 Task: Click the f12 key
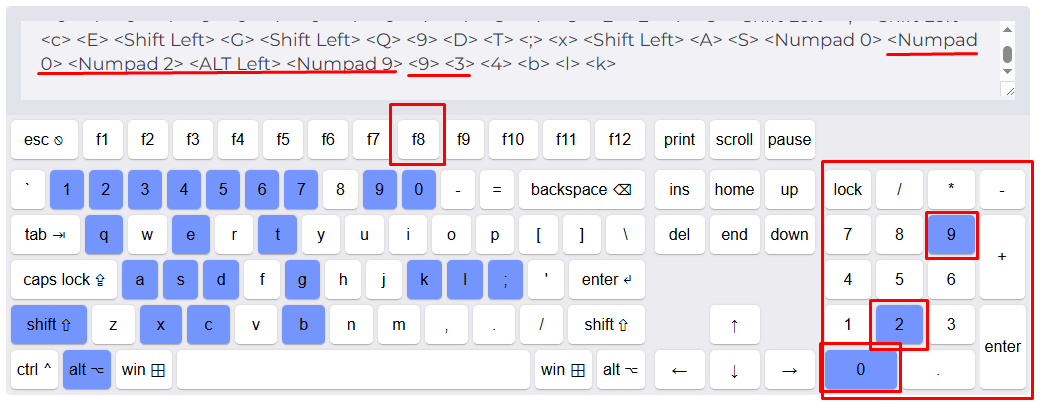click(620, 140)
